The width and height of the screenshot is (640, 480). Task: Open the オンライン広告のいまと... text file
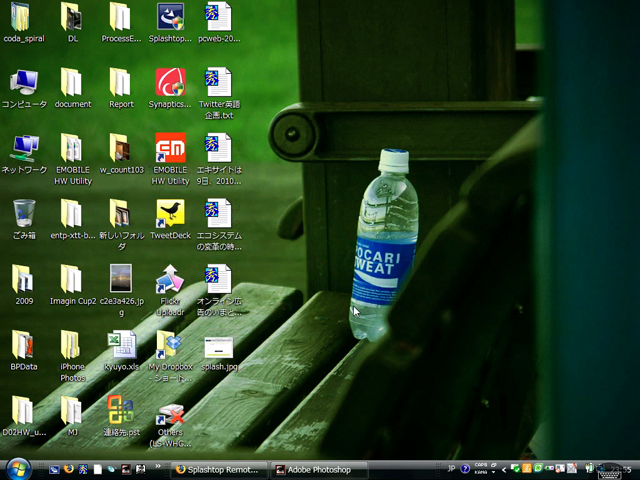pos(218,279)
